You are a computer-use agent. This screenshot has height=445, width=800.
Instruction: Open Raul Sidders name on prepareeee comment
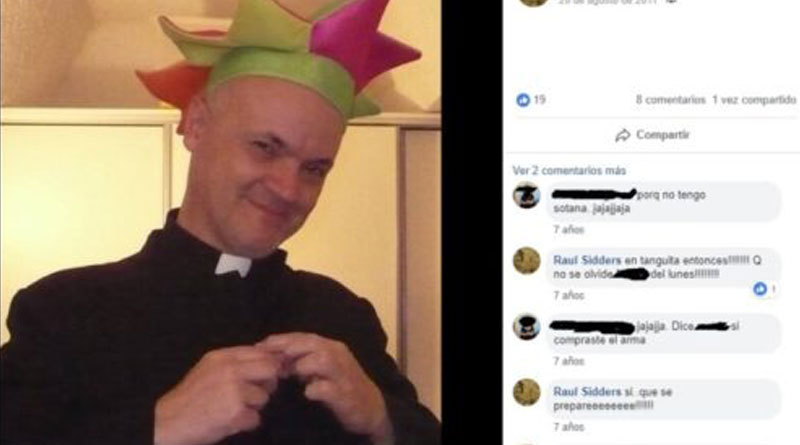[587, 392]
